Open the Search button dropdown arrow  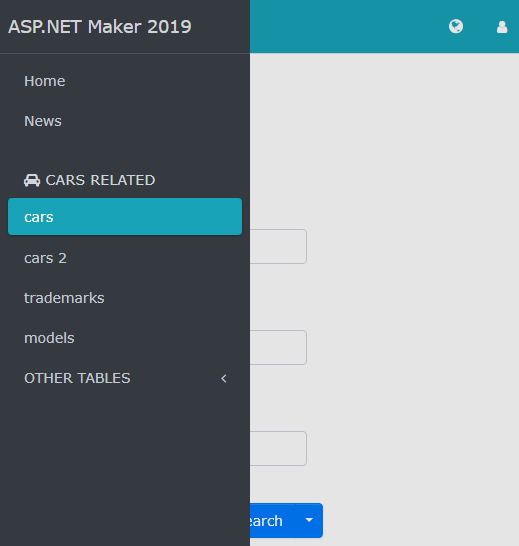coord(309,520)
